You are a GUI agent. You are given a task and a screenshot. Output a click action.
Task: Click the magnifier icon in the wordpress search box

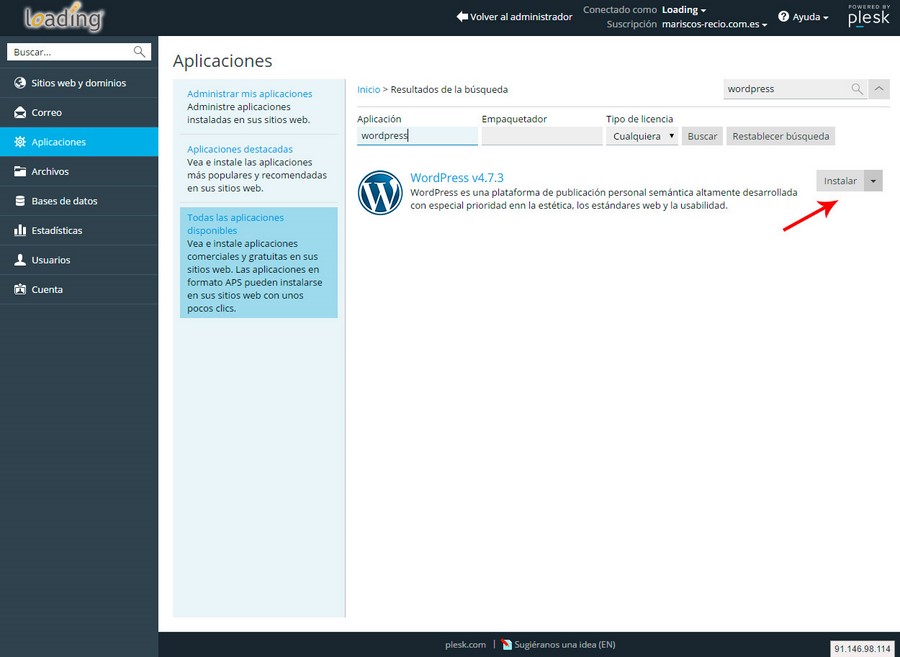click(x=857, y=89)
